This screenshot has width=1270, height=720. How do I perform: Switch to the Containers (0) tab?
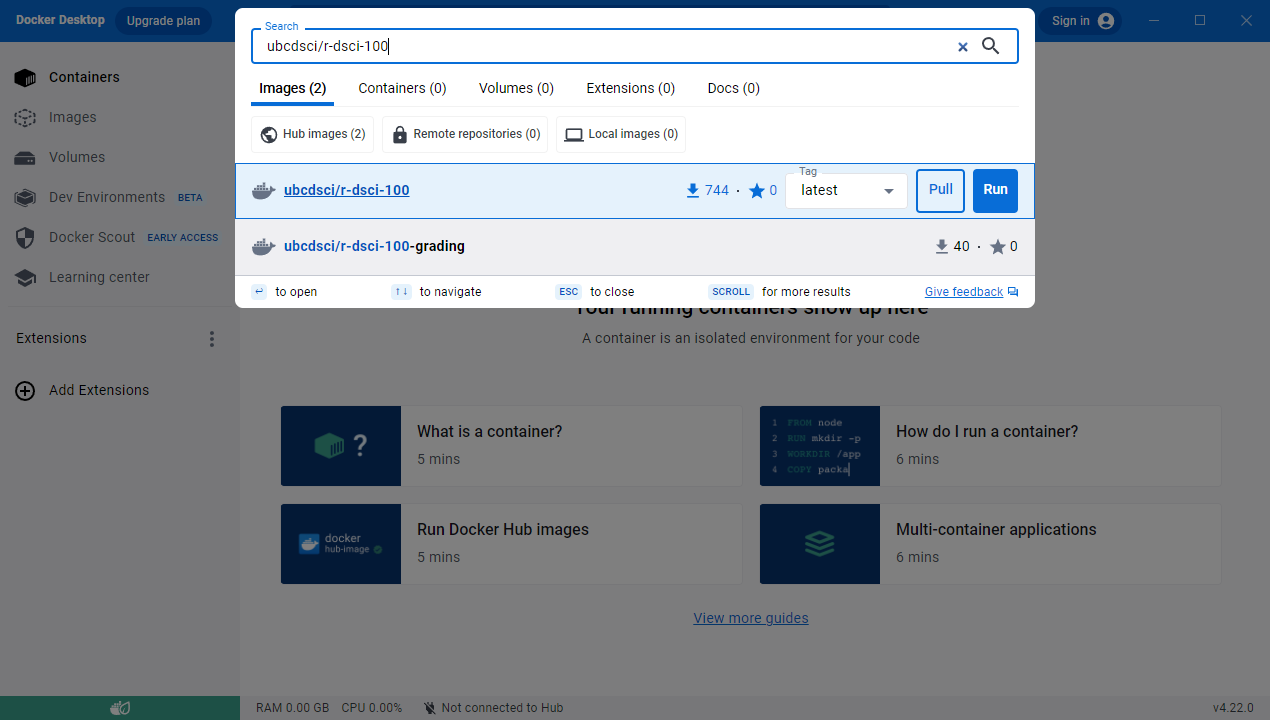tap(402, 88)
